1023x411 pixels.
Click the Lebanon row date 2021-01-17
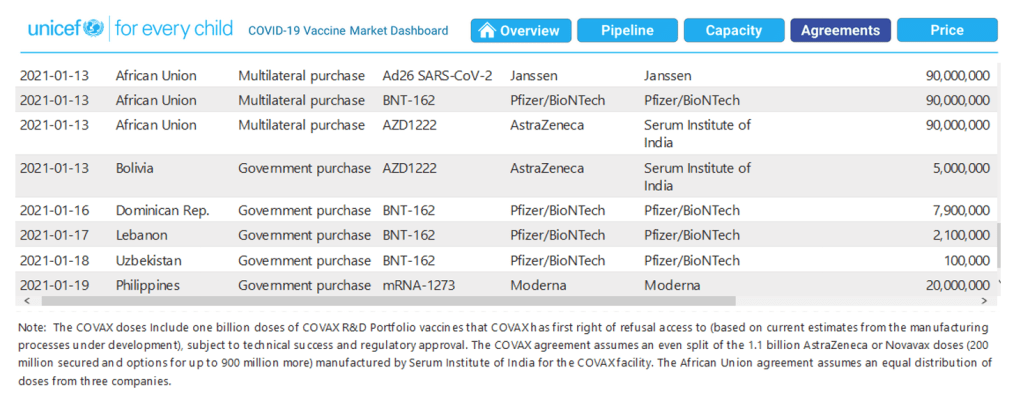[x=56, y=235]
